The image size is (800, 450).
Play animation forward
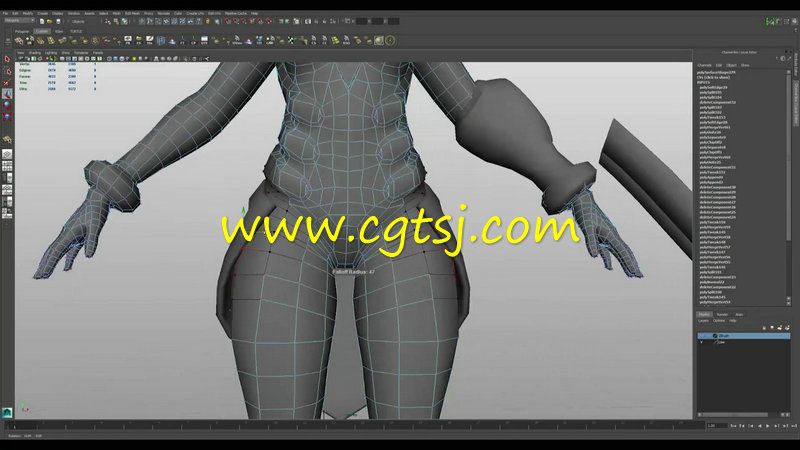point(768,426)
